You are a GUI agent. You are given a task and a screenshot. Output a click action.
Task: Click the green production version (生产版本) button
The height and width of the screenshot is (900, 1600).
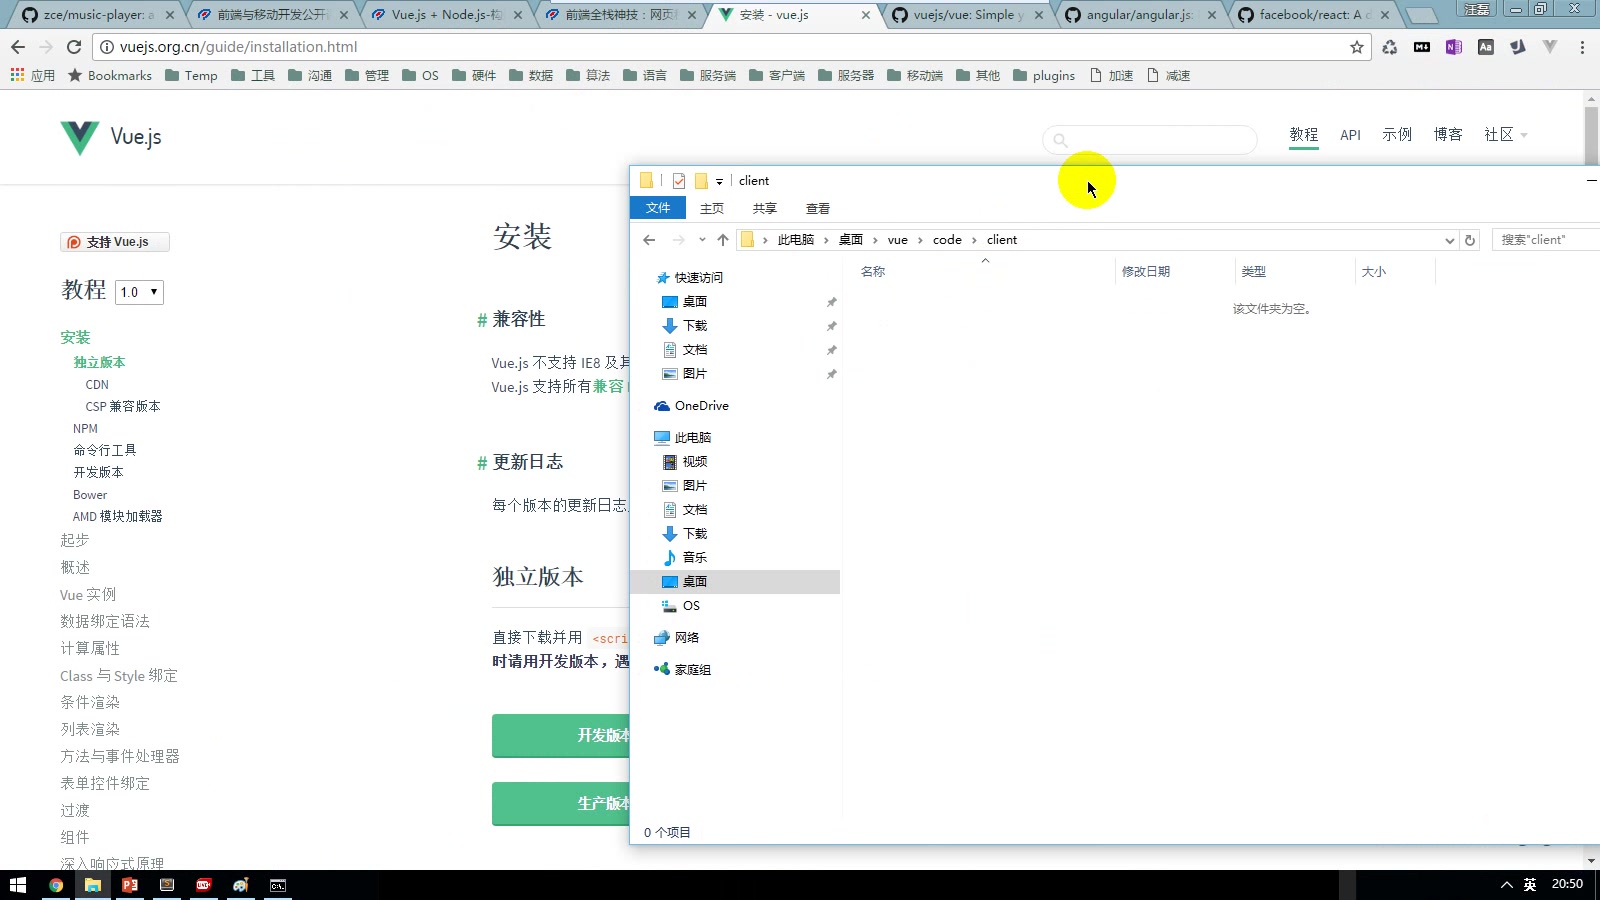tap(561, 803)
